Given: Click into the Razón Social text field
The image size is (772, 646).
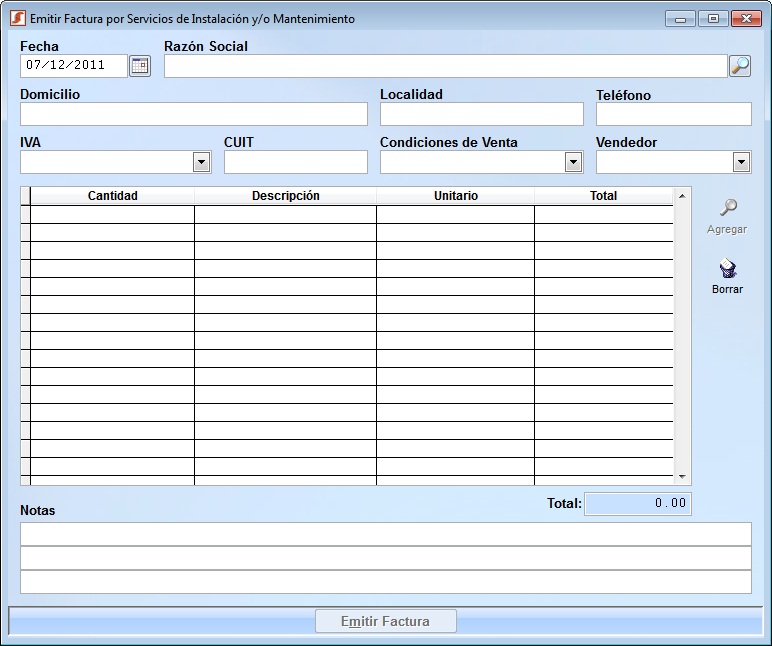Looking at the screenshot, I should click(444, 66).
